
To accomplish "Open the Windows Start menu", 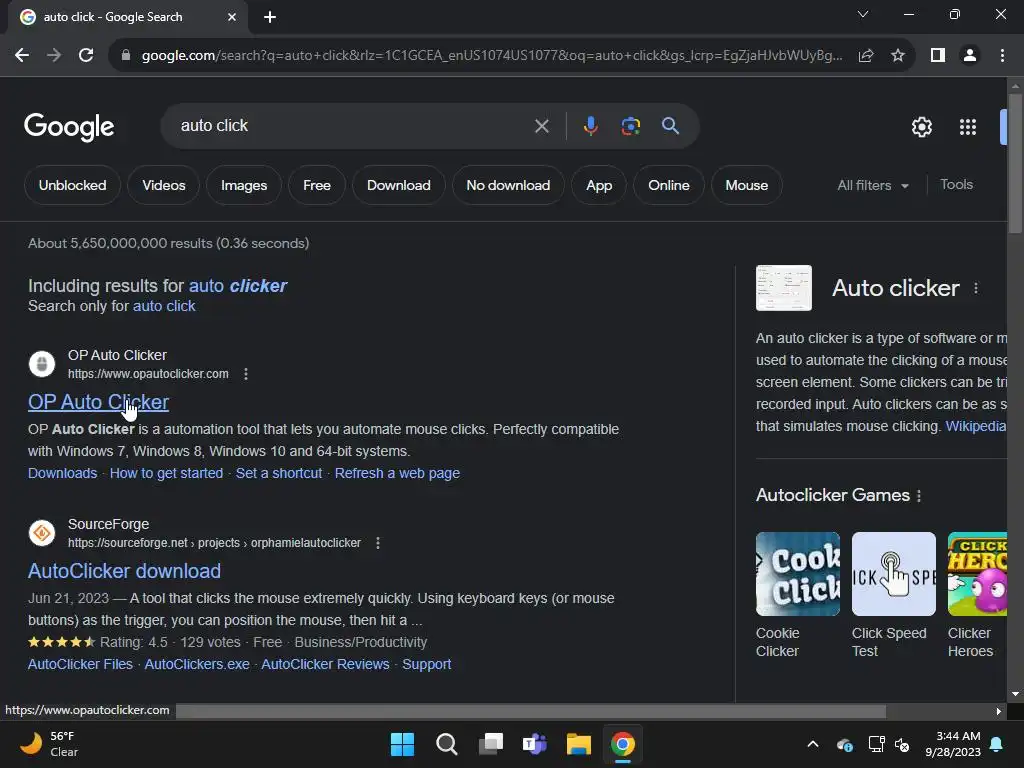I will pyautogui.click(x=402, y=744).
